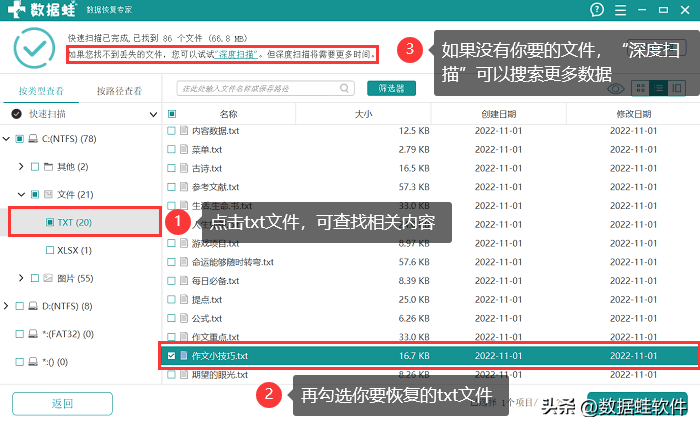Switch to list view icon
Image resolution: width=700 pixels, height=428 pixels.
(x=658, y=88)
